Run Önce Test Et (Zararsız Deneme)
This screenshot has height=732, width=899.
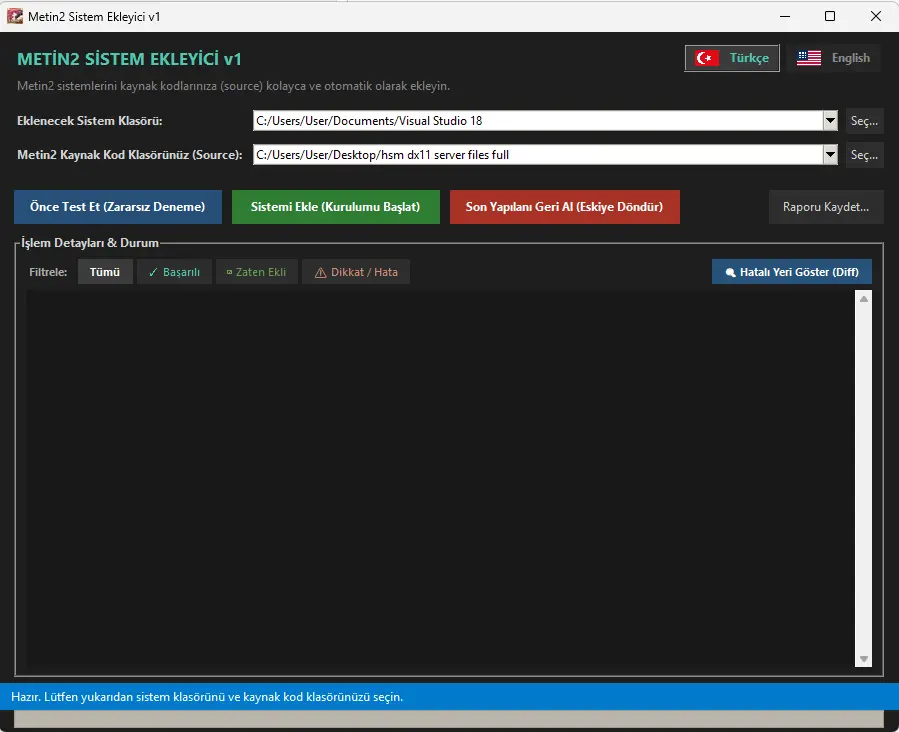point(118,207)
